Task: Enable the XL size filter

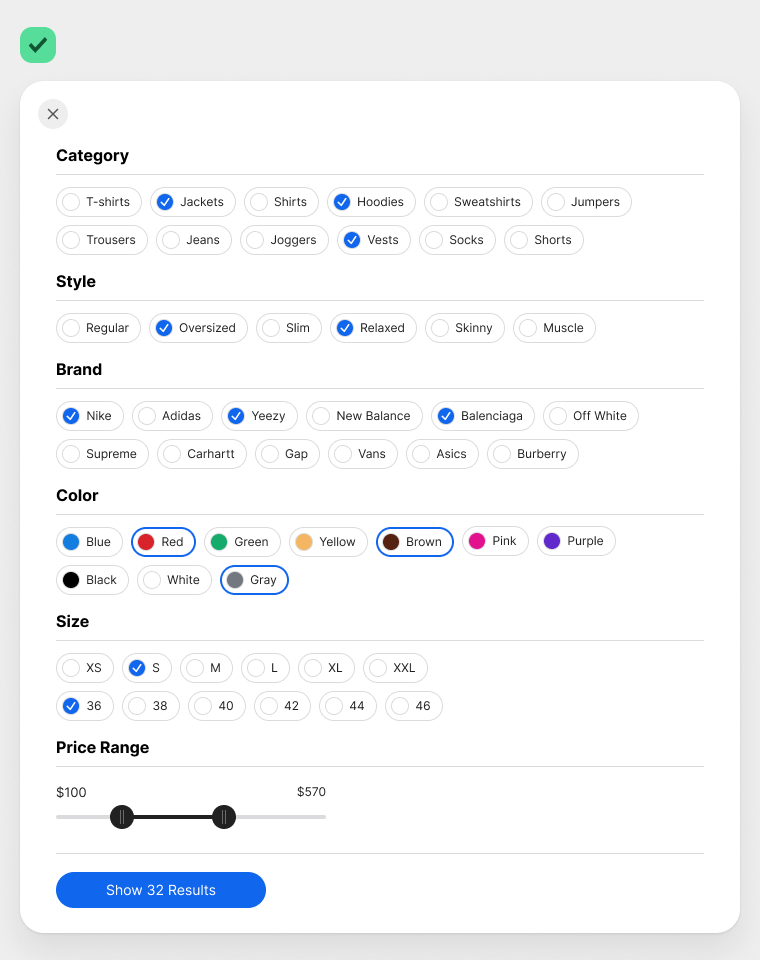Action: point(326,667)
